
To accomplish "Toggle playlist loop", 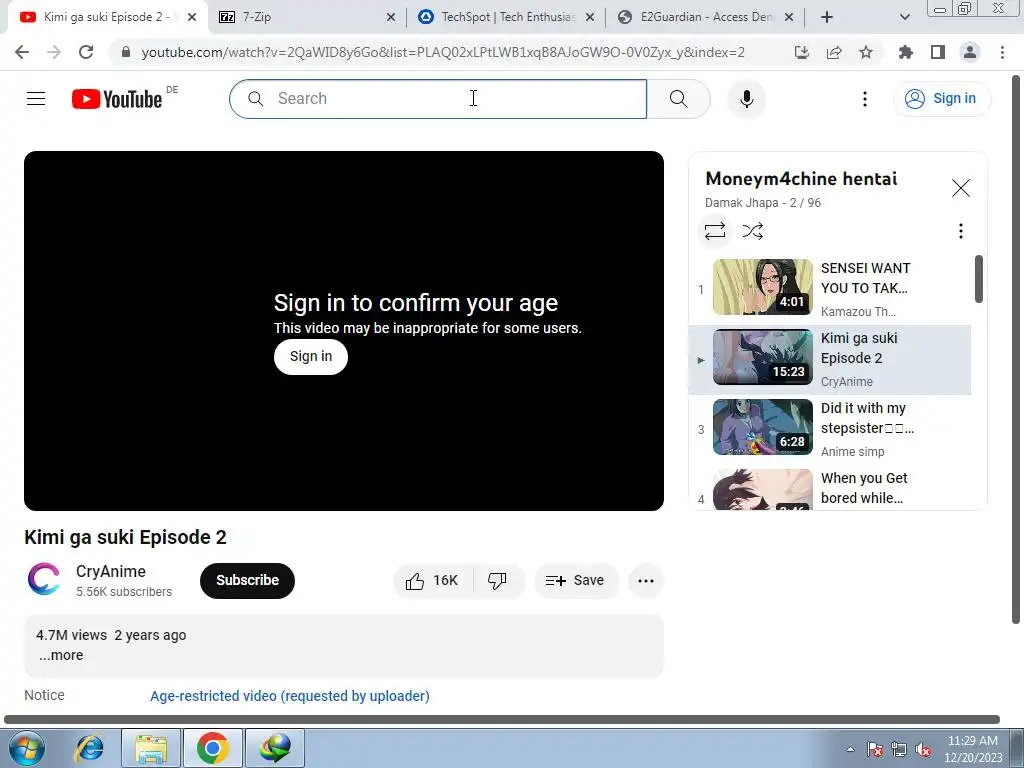I will tap(715, 231).
